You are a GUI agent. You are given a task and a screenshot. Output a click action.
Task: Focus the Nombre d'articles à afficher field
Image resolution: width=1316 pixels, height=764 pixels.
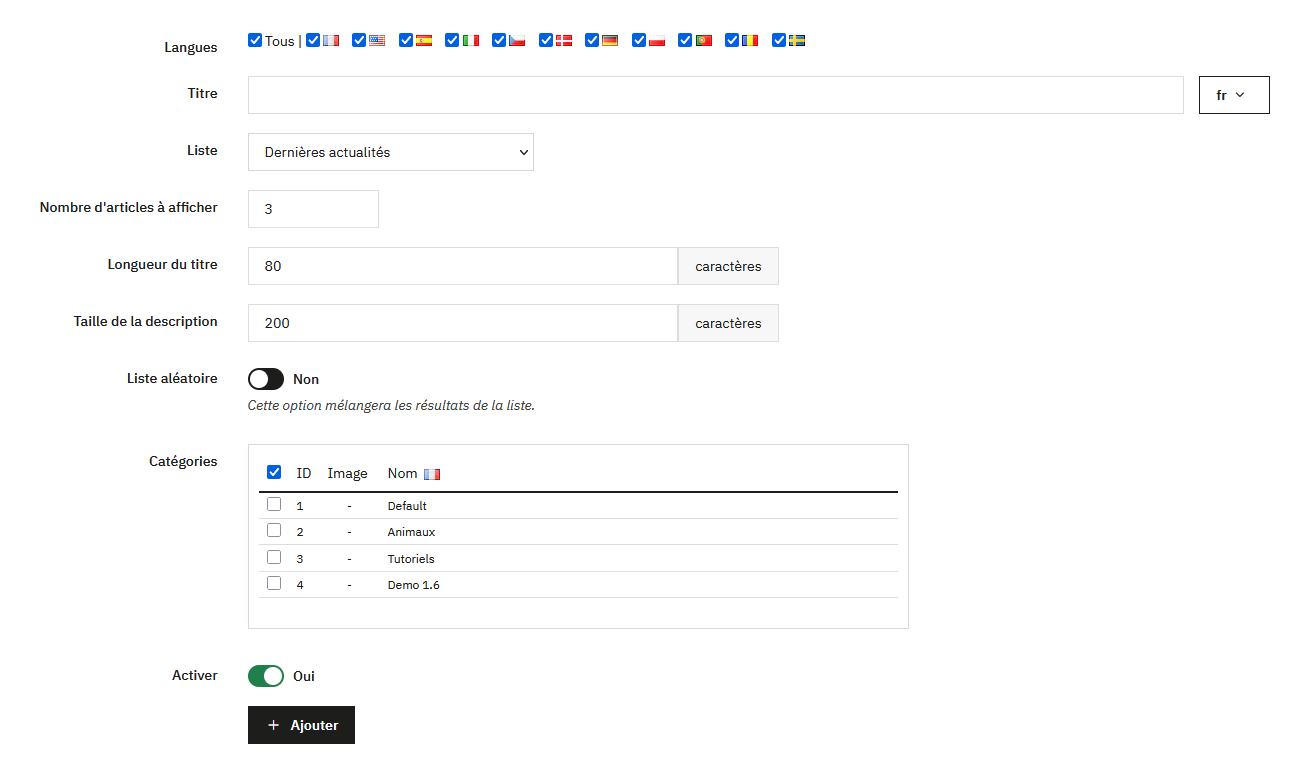(313, 209)
